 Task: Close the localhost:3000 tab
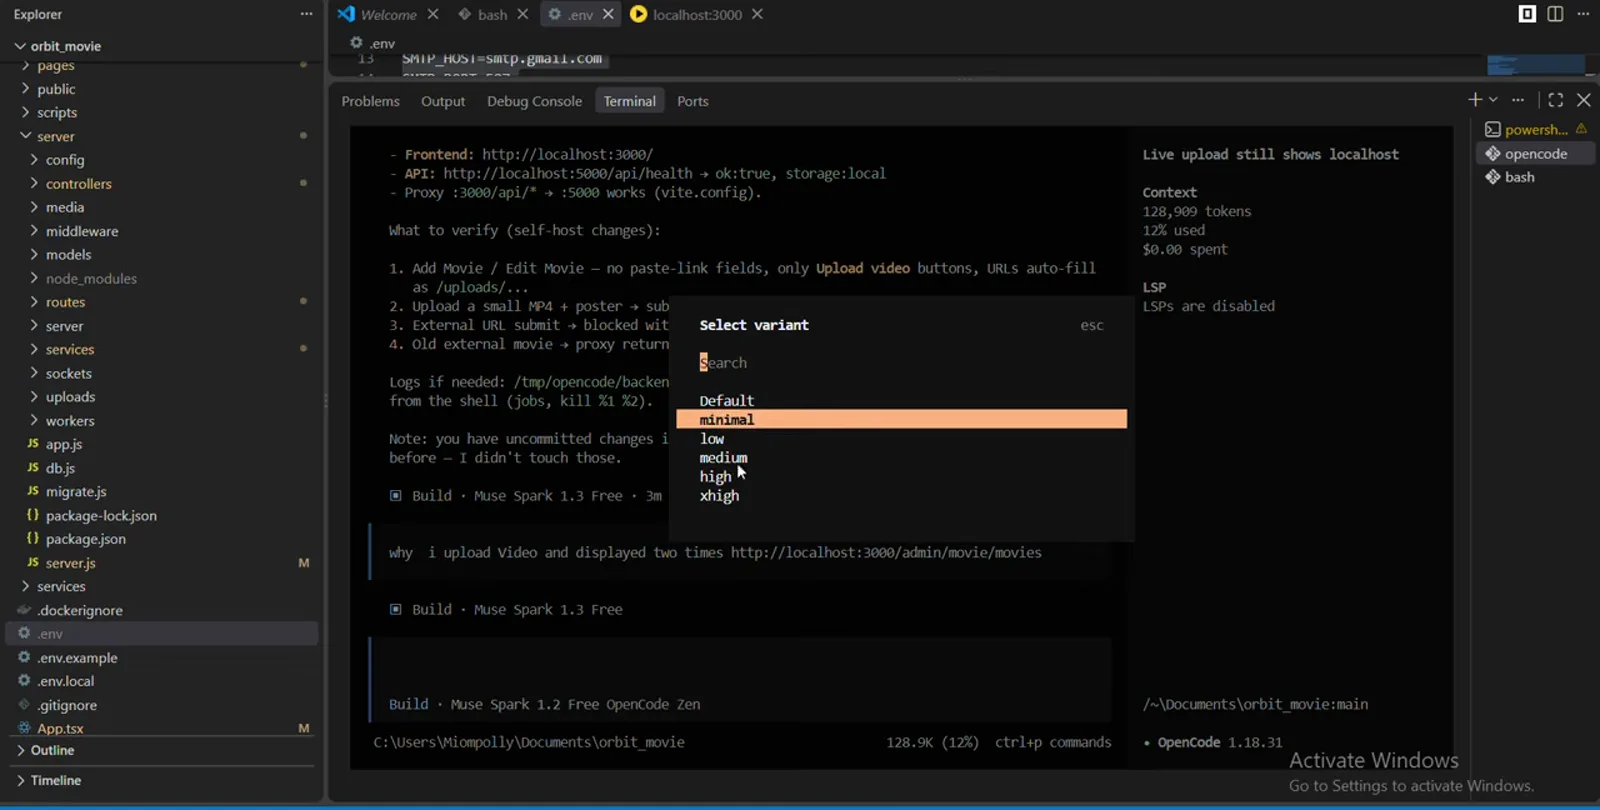click(757, 14)
